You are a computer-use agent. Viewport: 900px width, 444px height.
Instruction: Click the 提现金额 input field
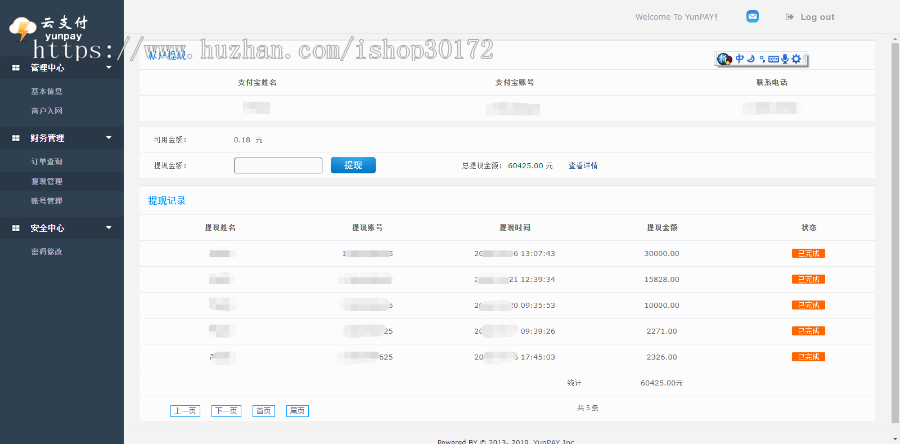tap(278, 166)
